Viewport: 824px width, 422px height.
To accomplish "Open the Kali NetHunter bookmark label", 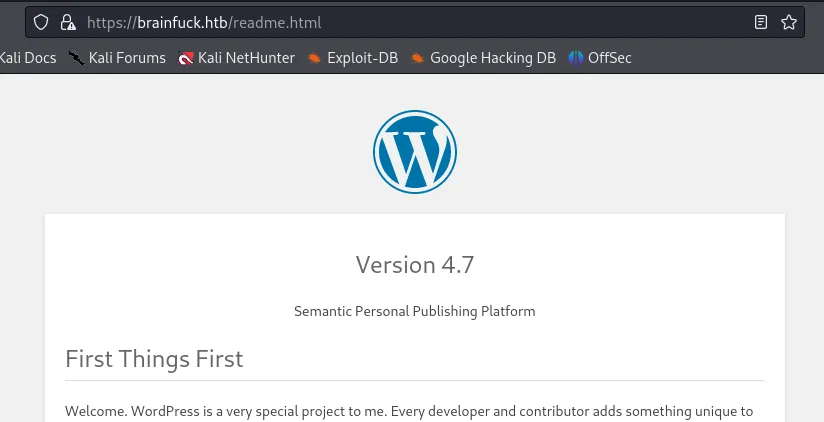I will click(246, 58).
